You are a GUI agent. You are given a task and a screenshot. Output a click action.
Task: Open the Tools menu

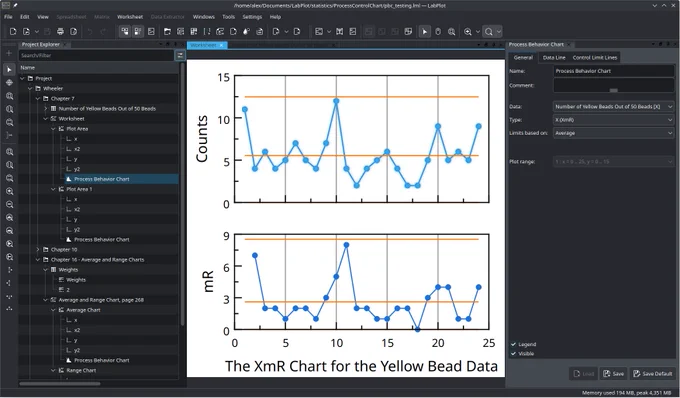[x=229, y=17]
